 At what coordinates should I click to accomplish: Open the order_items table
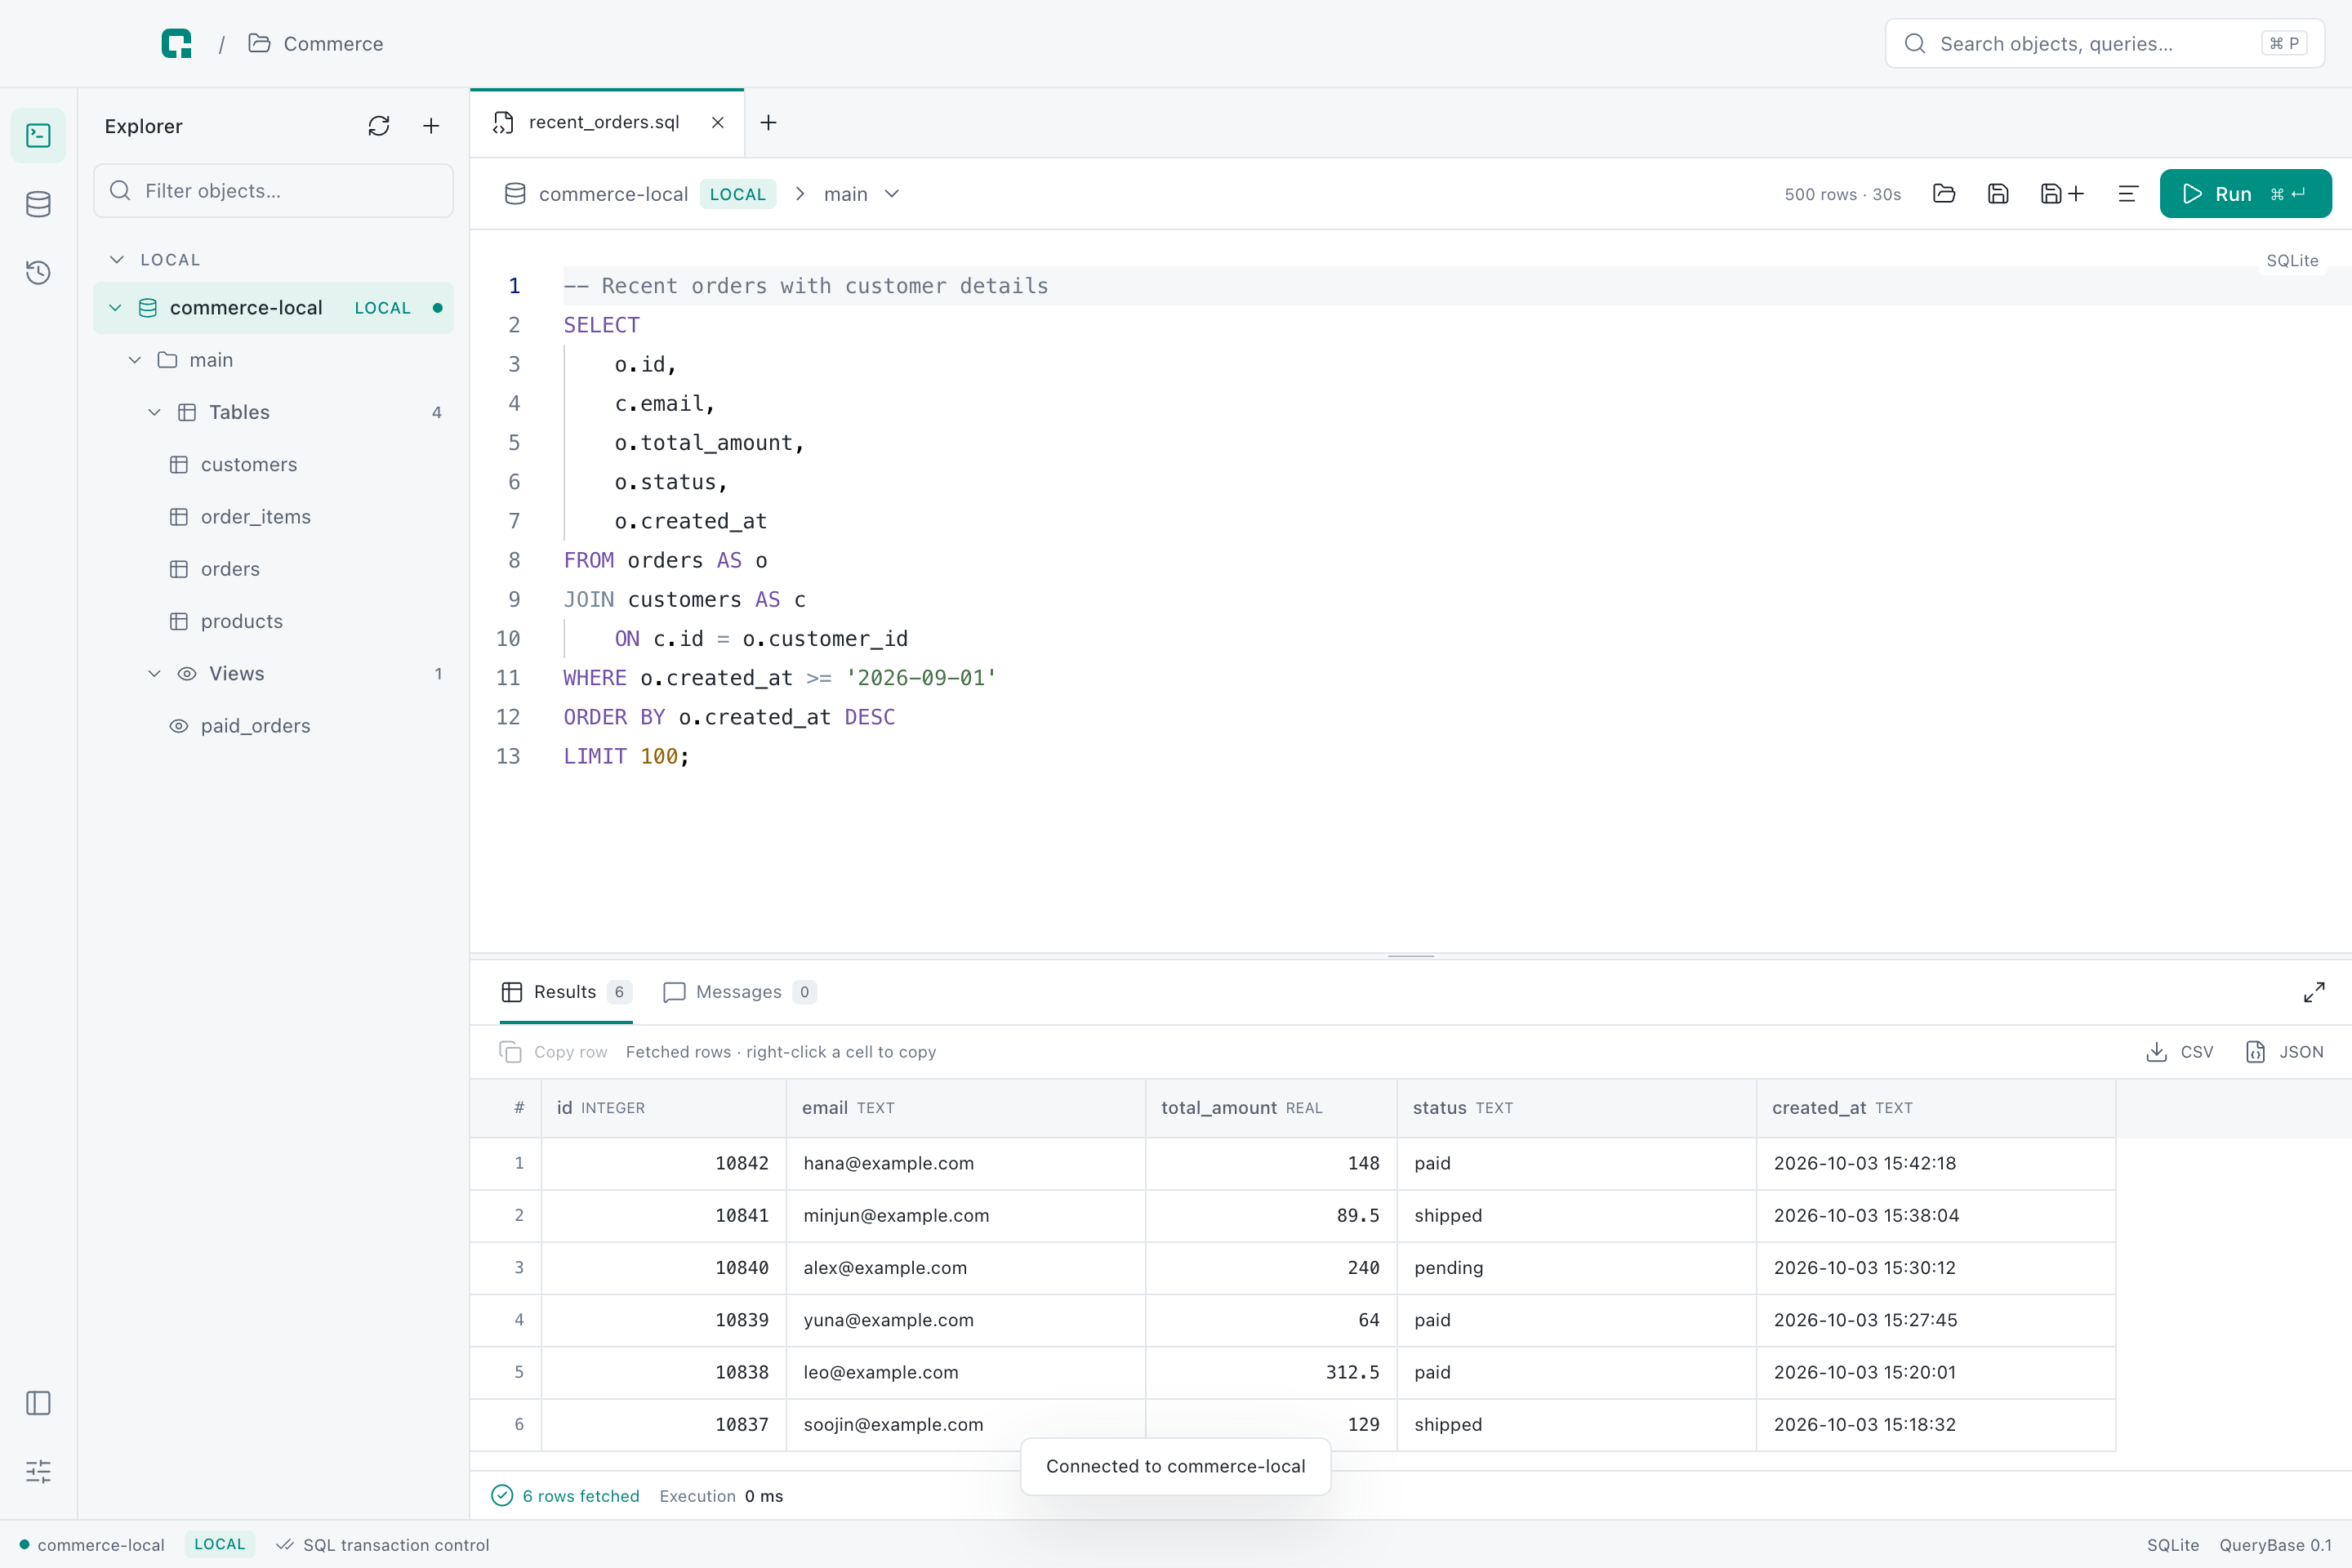[x=273, y=517]
